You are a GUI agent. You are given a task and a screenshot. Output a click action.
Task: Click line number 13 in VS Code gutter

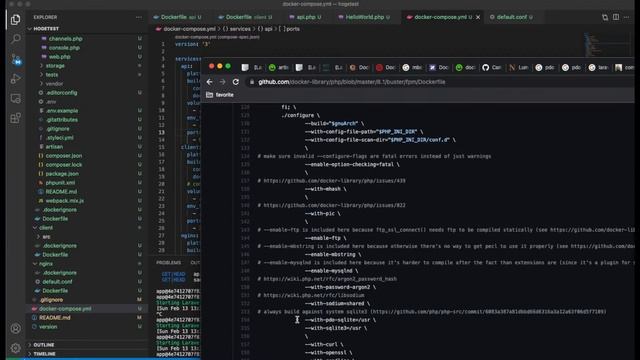pyautogui.click(x=162, y=133)
